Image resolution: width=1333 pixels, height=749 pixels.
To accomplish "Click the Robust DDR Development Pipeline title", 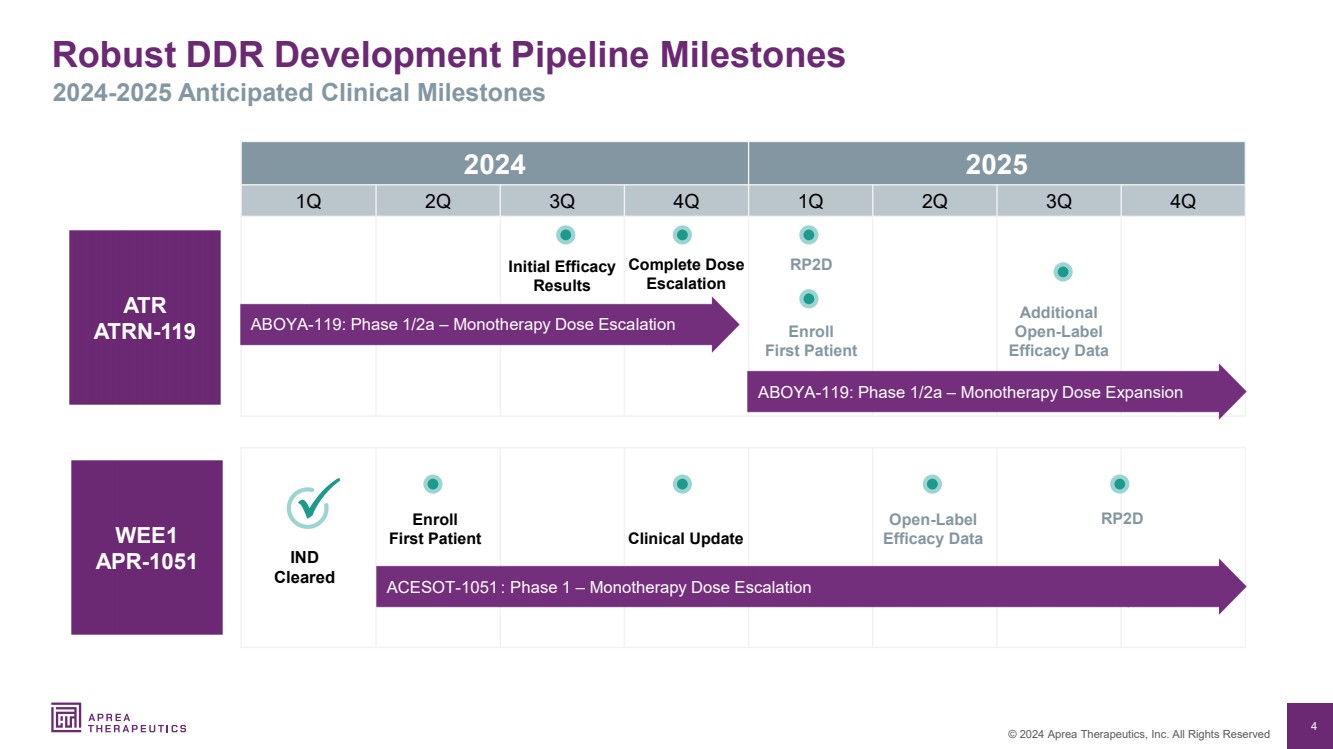I will (449, 54).
